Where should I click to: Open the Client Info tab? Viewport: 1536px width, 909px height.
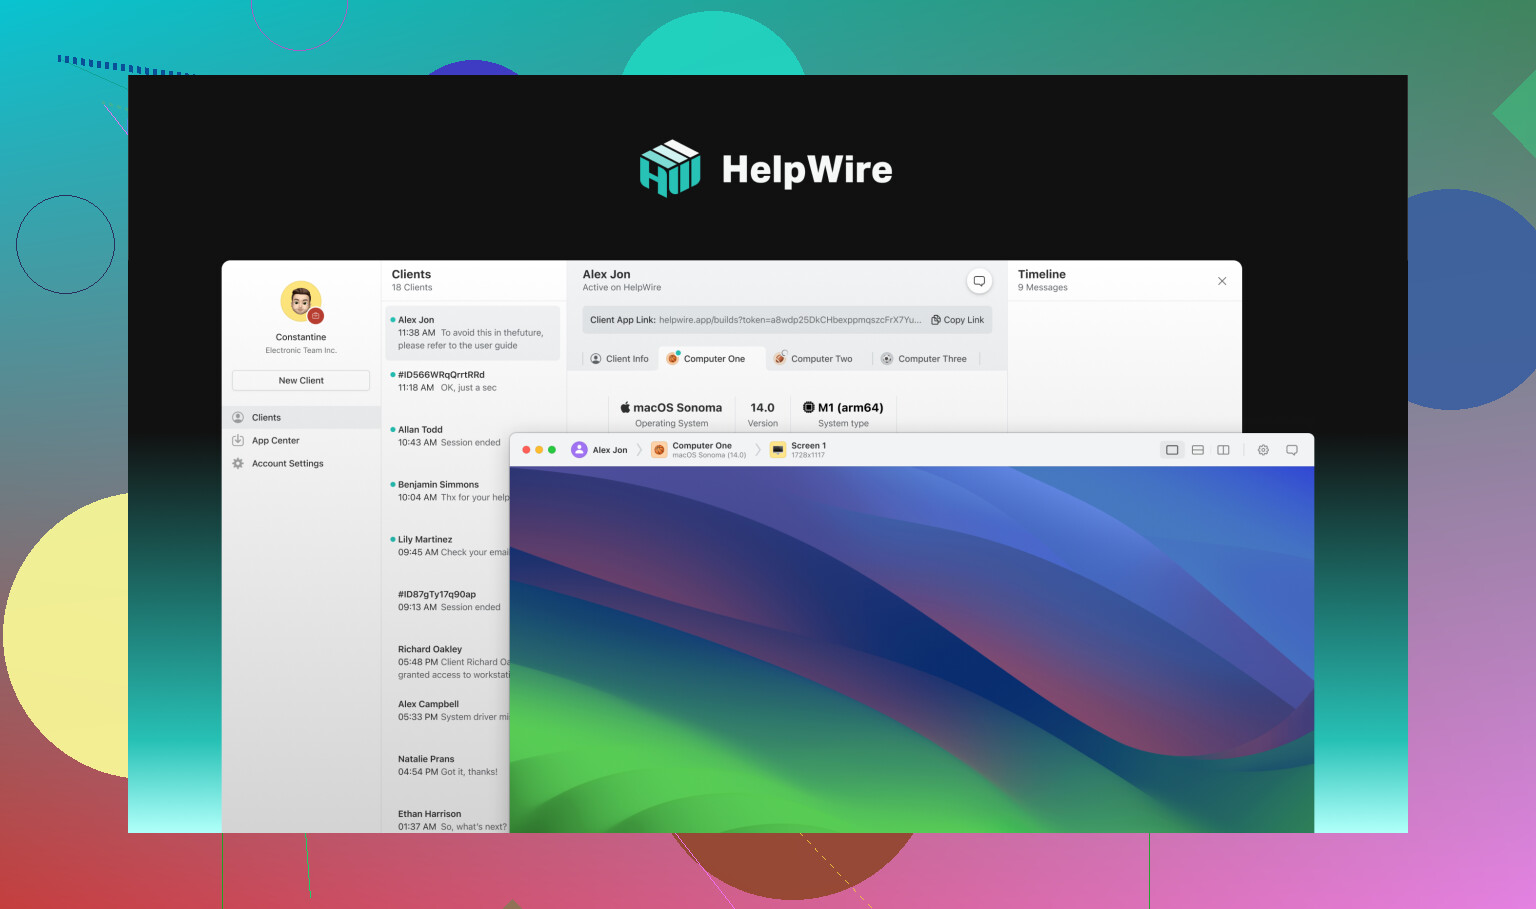619,359
